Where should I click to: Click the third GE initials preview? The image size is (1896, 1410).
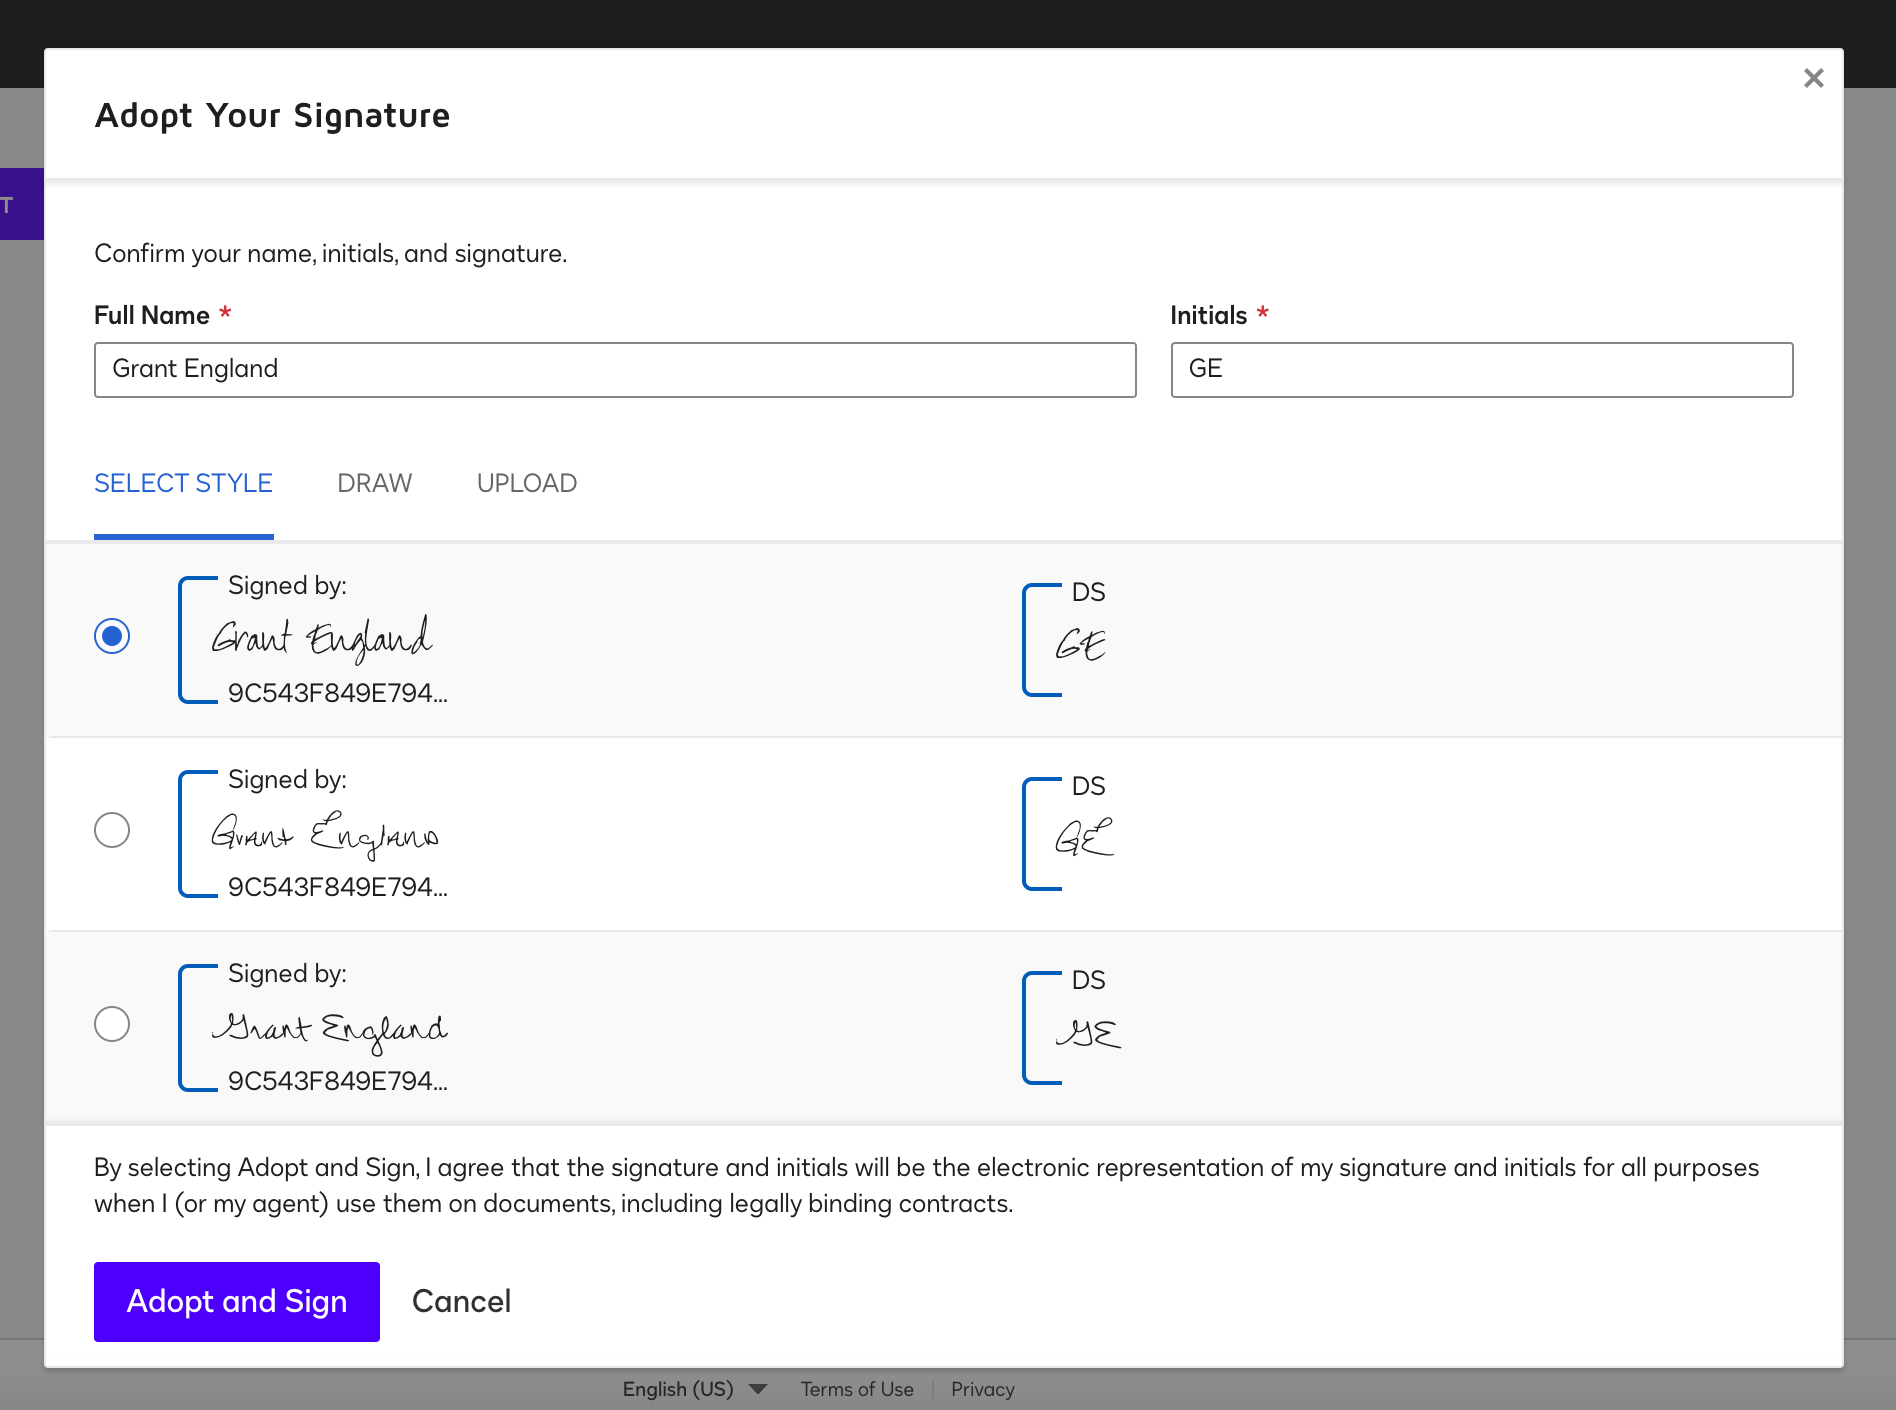1087,1031
